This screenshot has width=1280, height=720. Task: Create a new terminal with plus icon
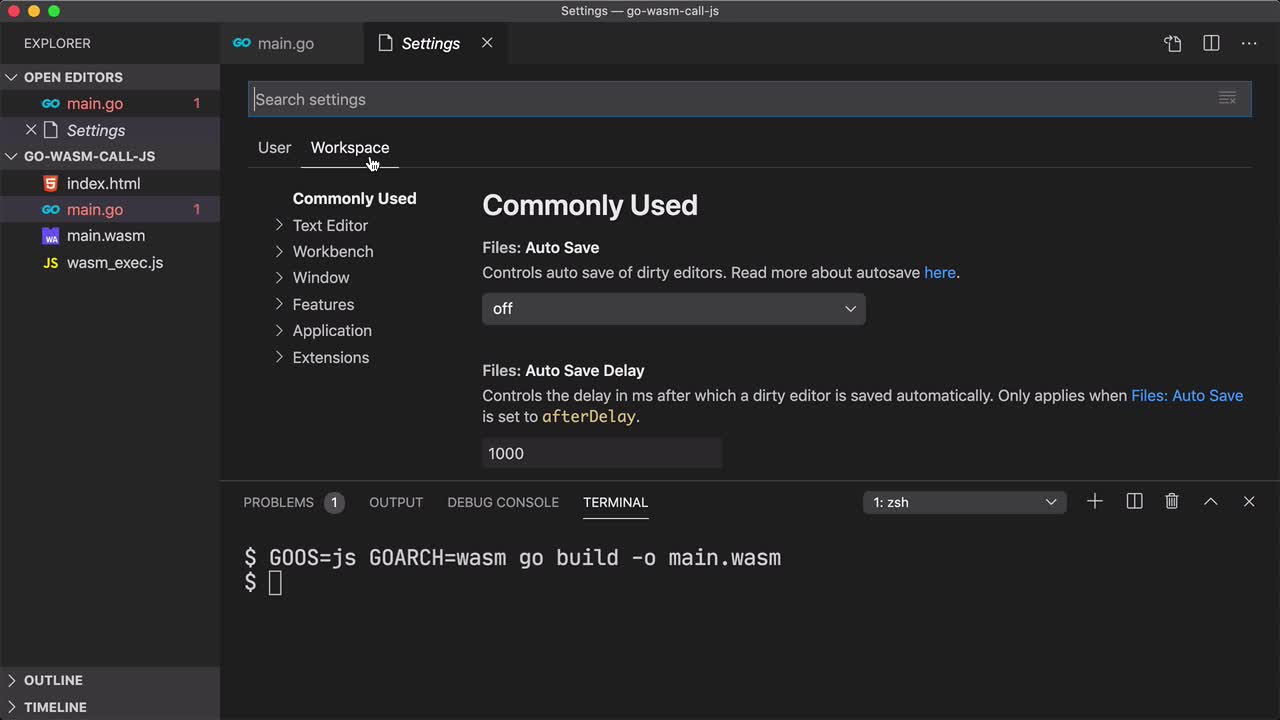tap(1095, 501)
